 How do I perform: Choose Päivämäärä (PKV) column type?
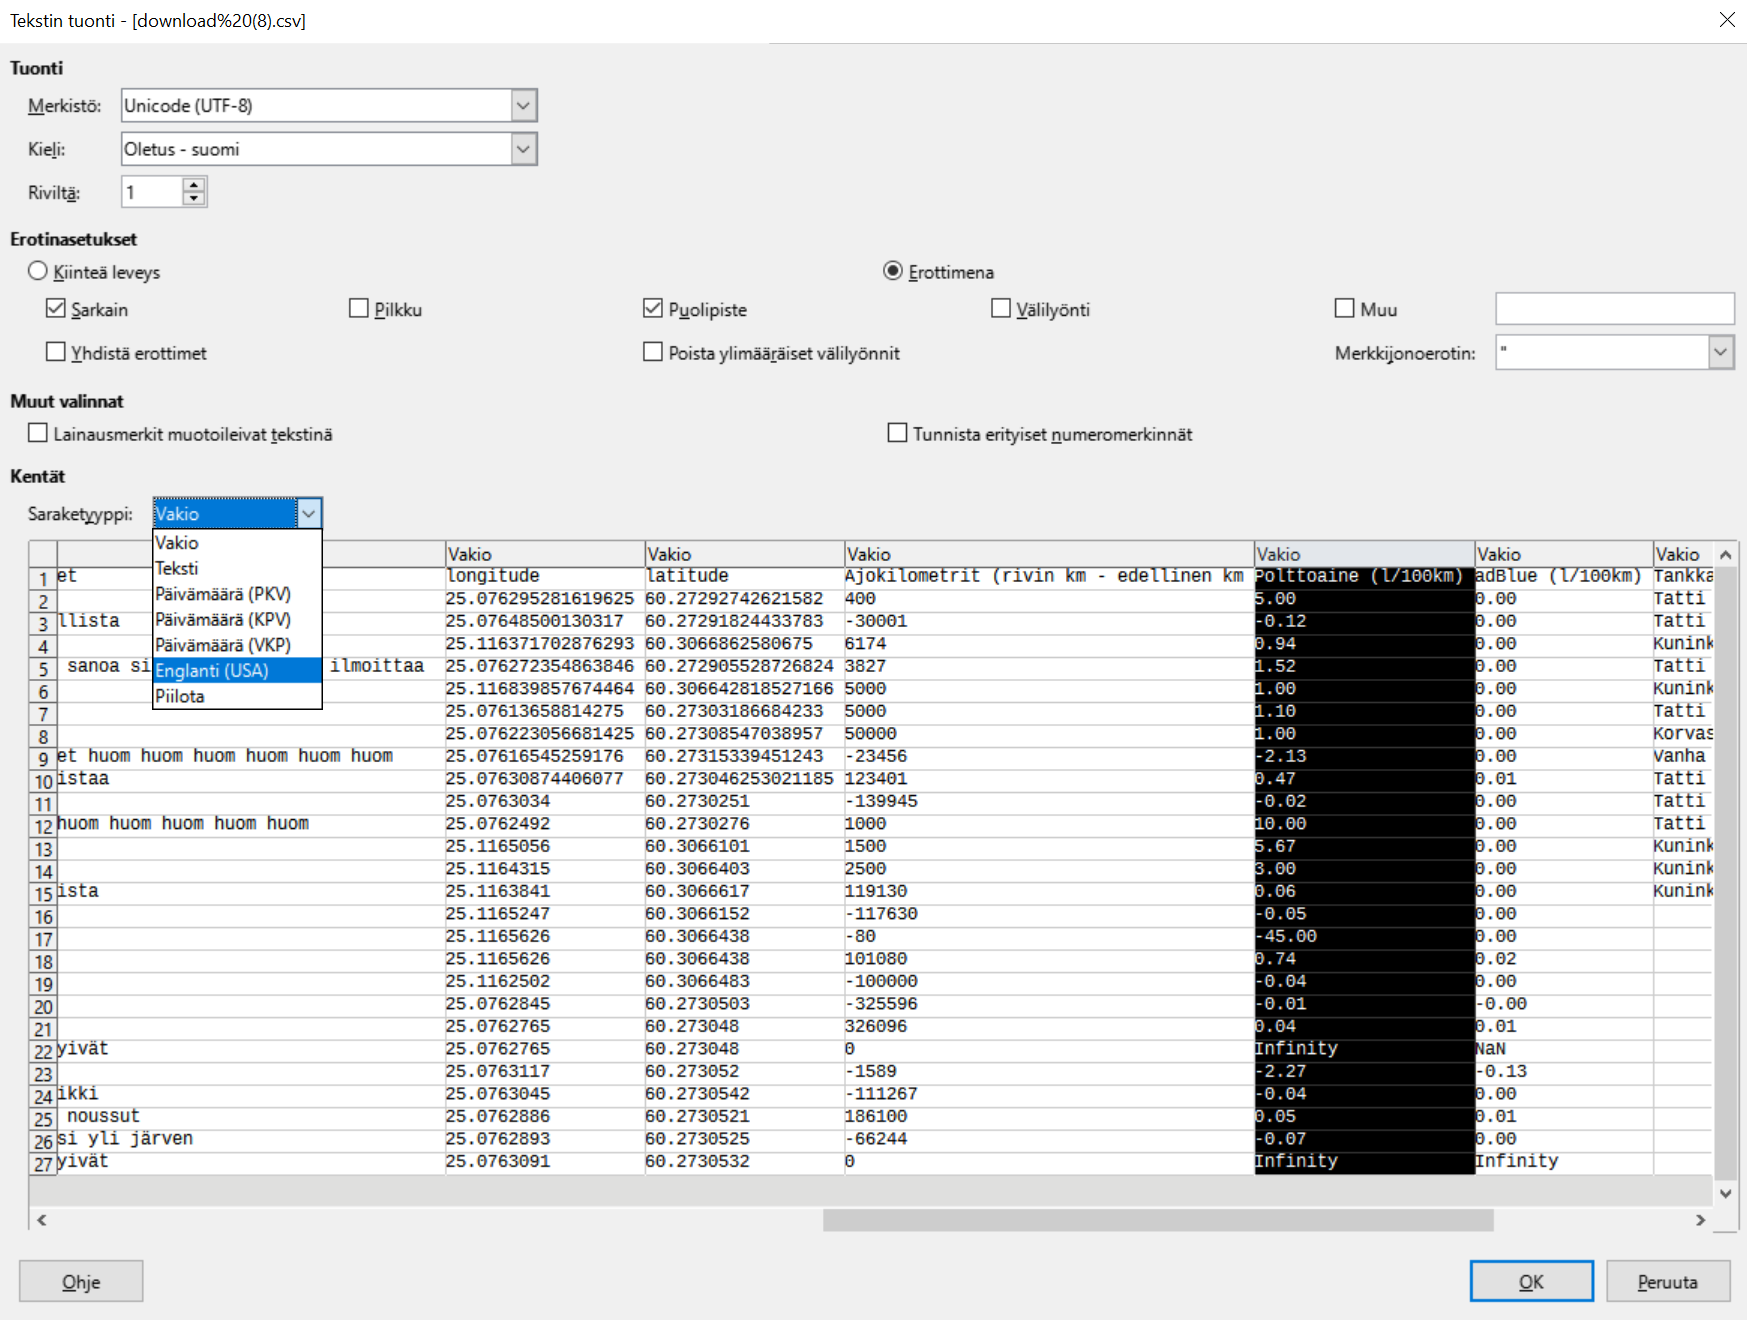point(237,594)
